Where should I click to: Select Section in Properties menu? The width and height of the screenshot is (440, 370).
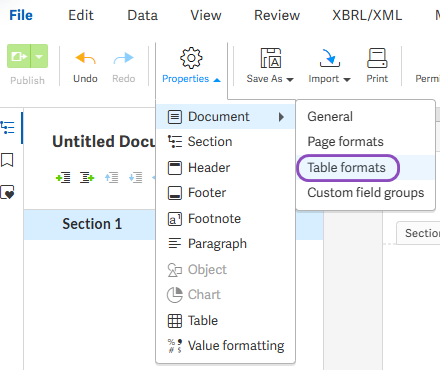tap(226, 142)
